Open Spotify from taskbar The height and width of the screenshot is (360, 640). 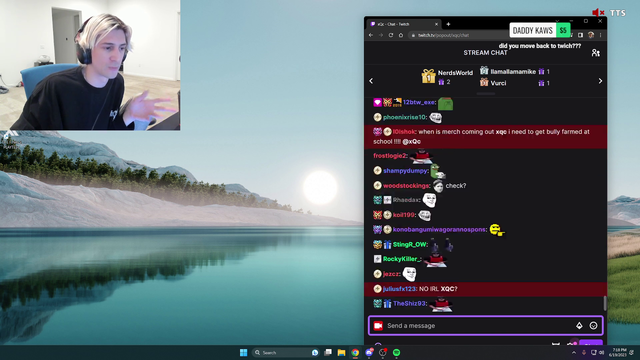(x=396, y=352)
